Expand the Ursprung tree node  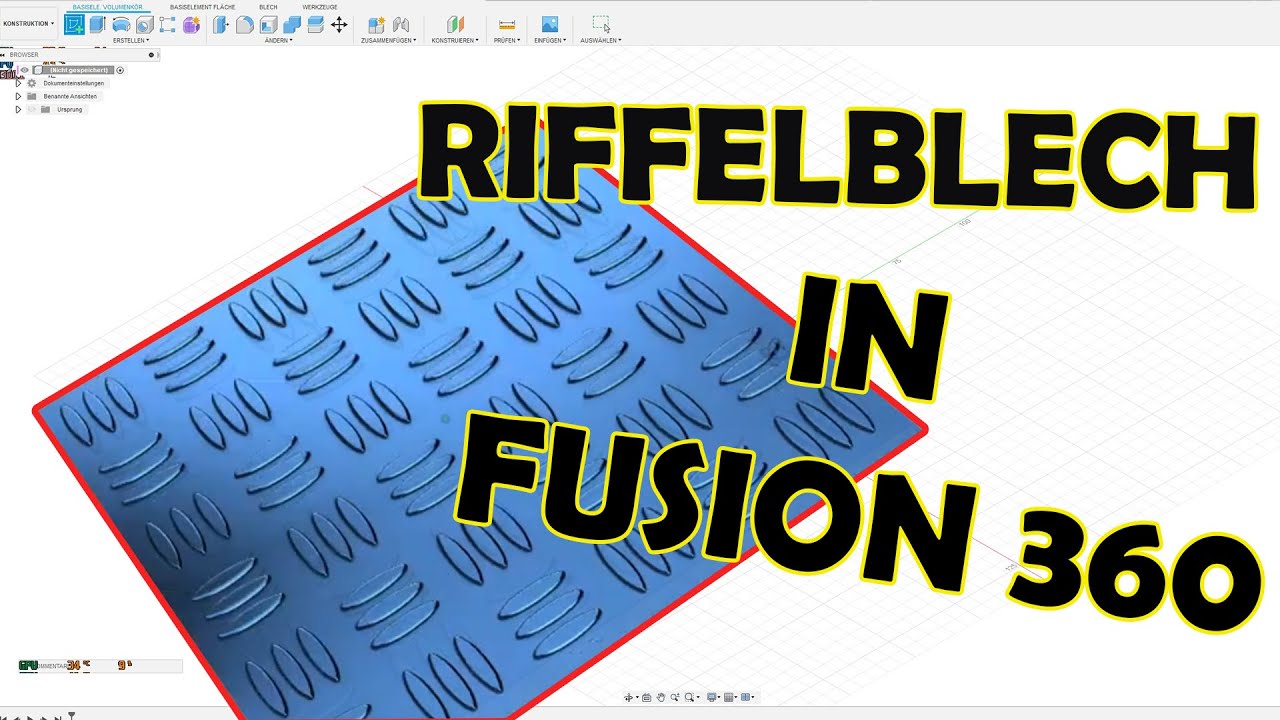[18, 109]
